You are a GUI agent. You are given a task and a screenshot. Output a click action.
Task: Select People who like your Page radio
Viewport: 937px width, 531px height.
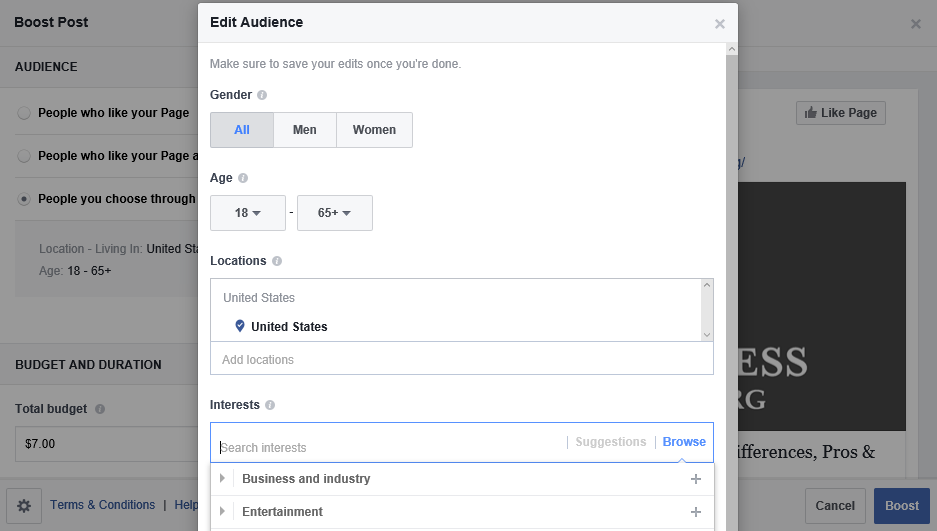(x=24, y=113)
